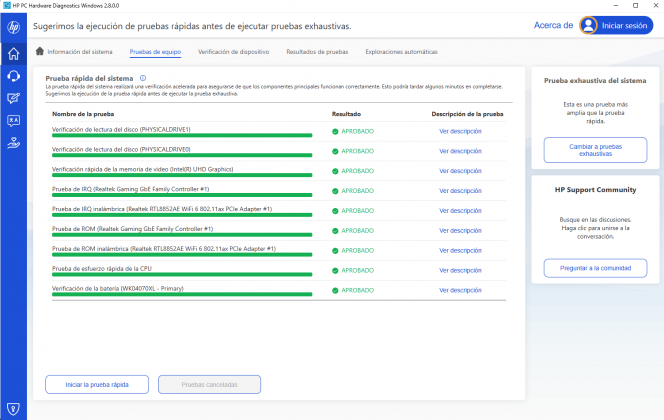Open the language translation sidebar icon
This screenshot has width=664, height=420.
pyautogui.click(x=14, y=121)
